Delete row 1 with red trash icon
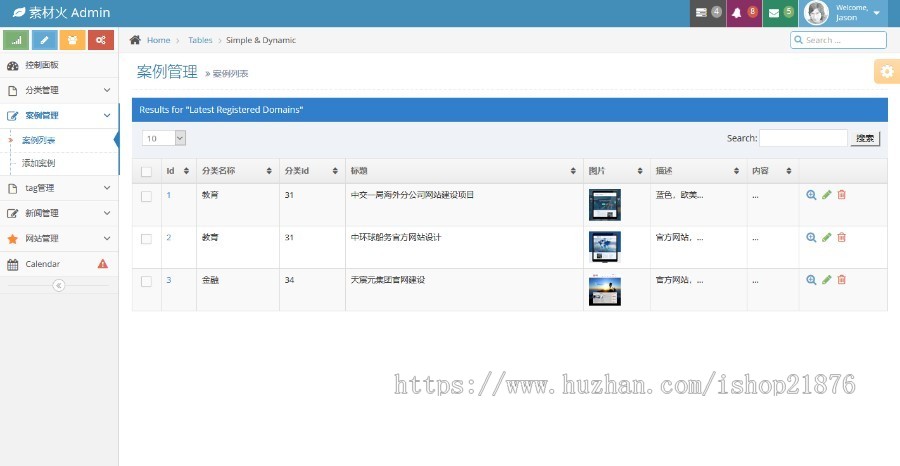 tap(841, 195)
